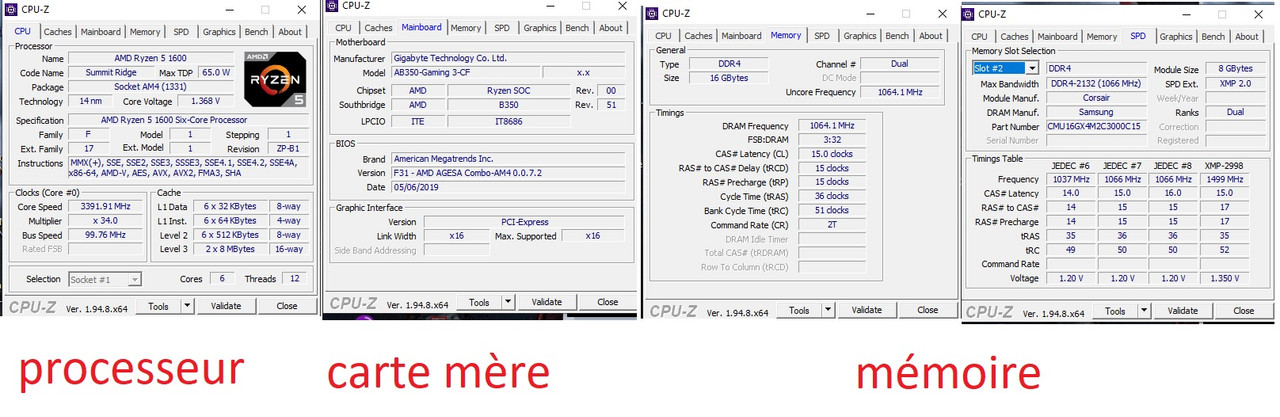Open About tab in CPU window
Screen dimensions: 1280x417
point(290,32)
